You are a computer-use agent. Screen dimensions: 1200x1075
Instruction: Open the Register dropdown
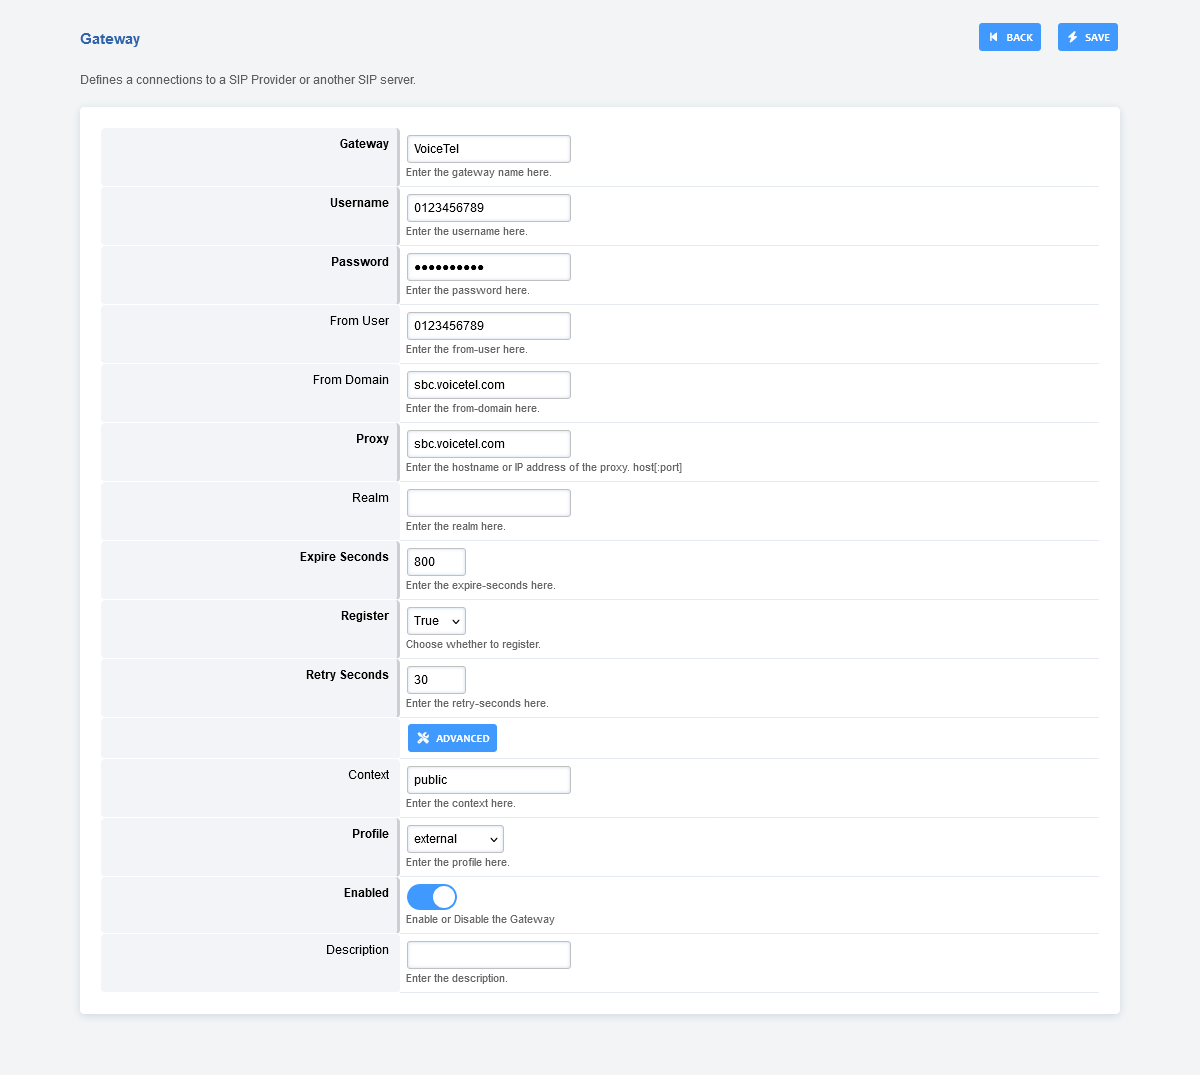pyautogui.click(x=436, y=621)
